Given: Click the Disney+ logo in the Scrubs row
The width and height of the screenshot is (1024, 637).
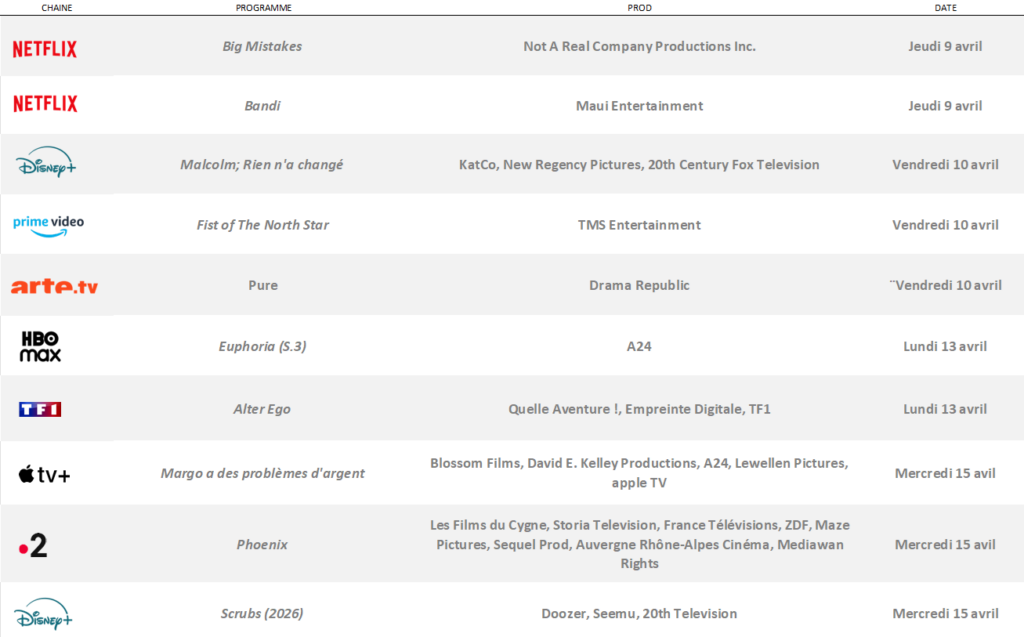Looking at the screenshot, I should tap(45, 614).
